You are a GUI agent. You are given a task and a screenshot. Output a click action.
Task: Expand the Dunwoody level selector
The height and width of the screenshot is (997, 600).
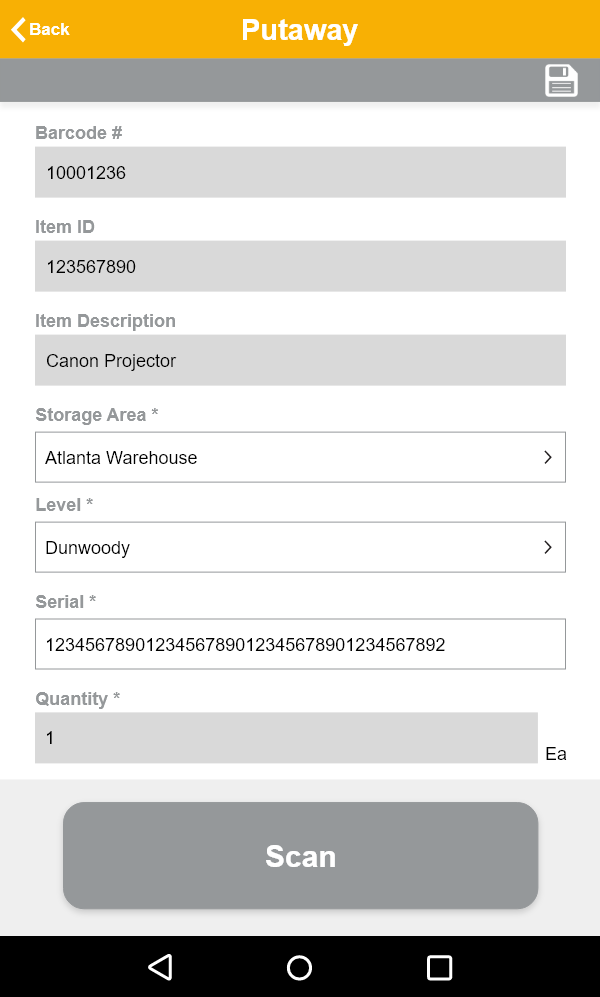[x=280, y=547]
